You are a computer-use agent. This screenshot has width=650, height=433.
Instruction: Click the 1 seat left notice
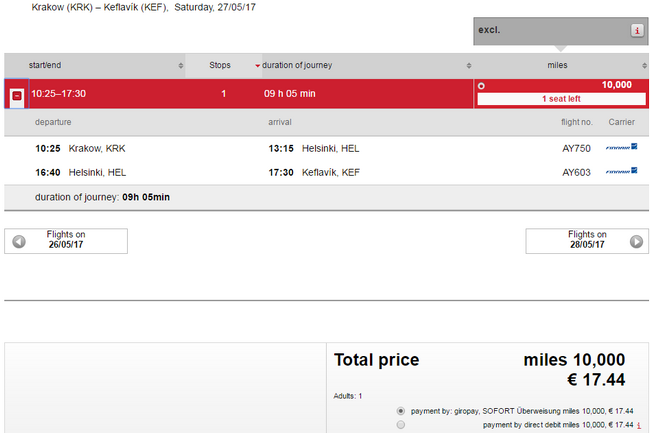561,99
